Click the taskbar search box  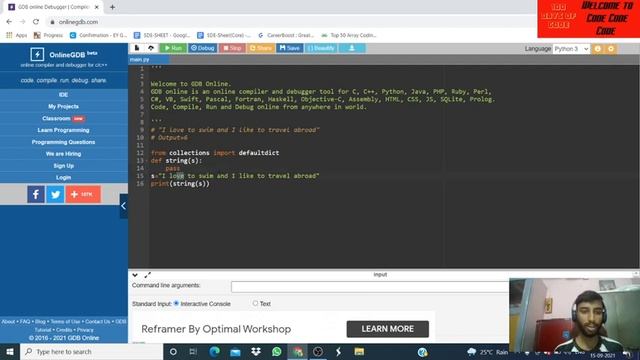point(91,352)
